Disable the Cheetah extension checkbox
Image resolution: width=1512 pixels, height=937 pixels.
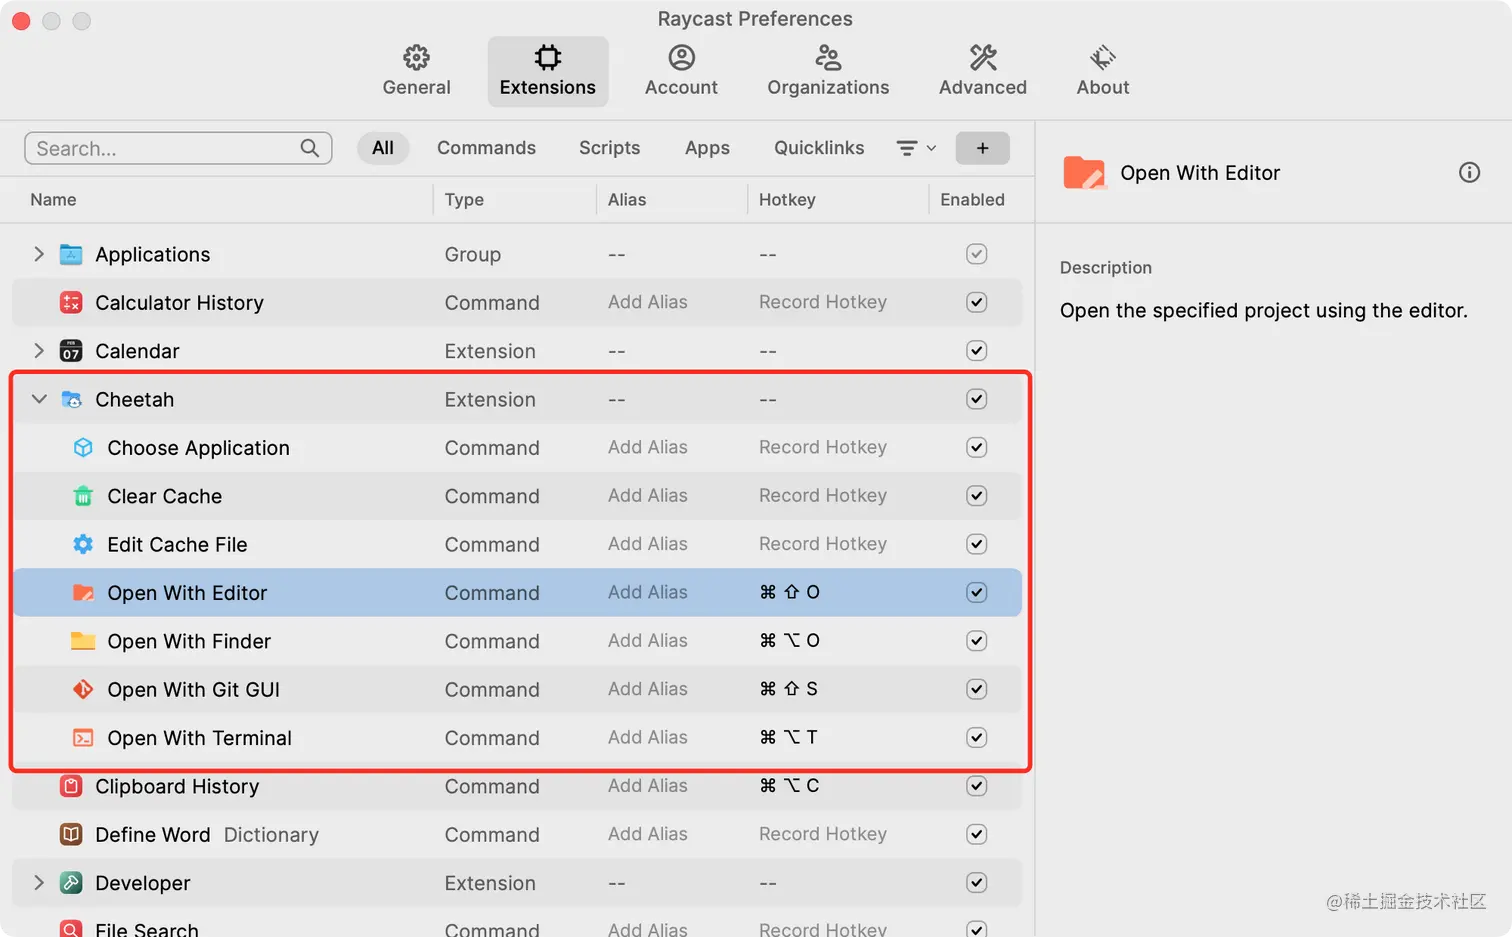pyautogui.click(x=977, y=399)
